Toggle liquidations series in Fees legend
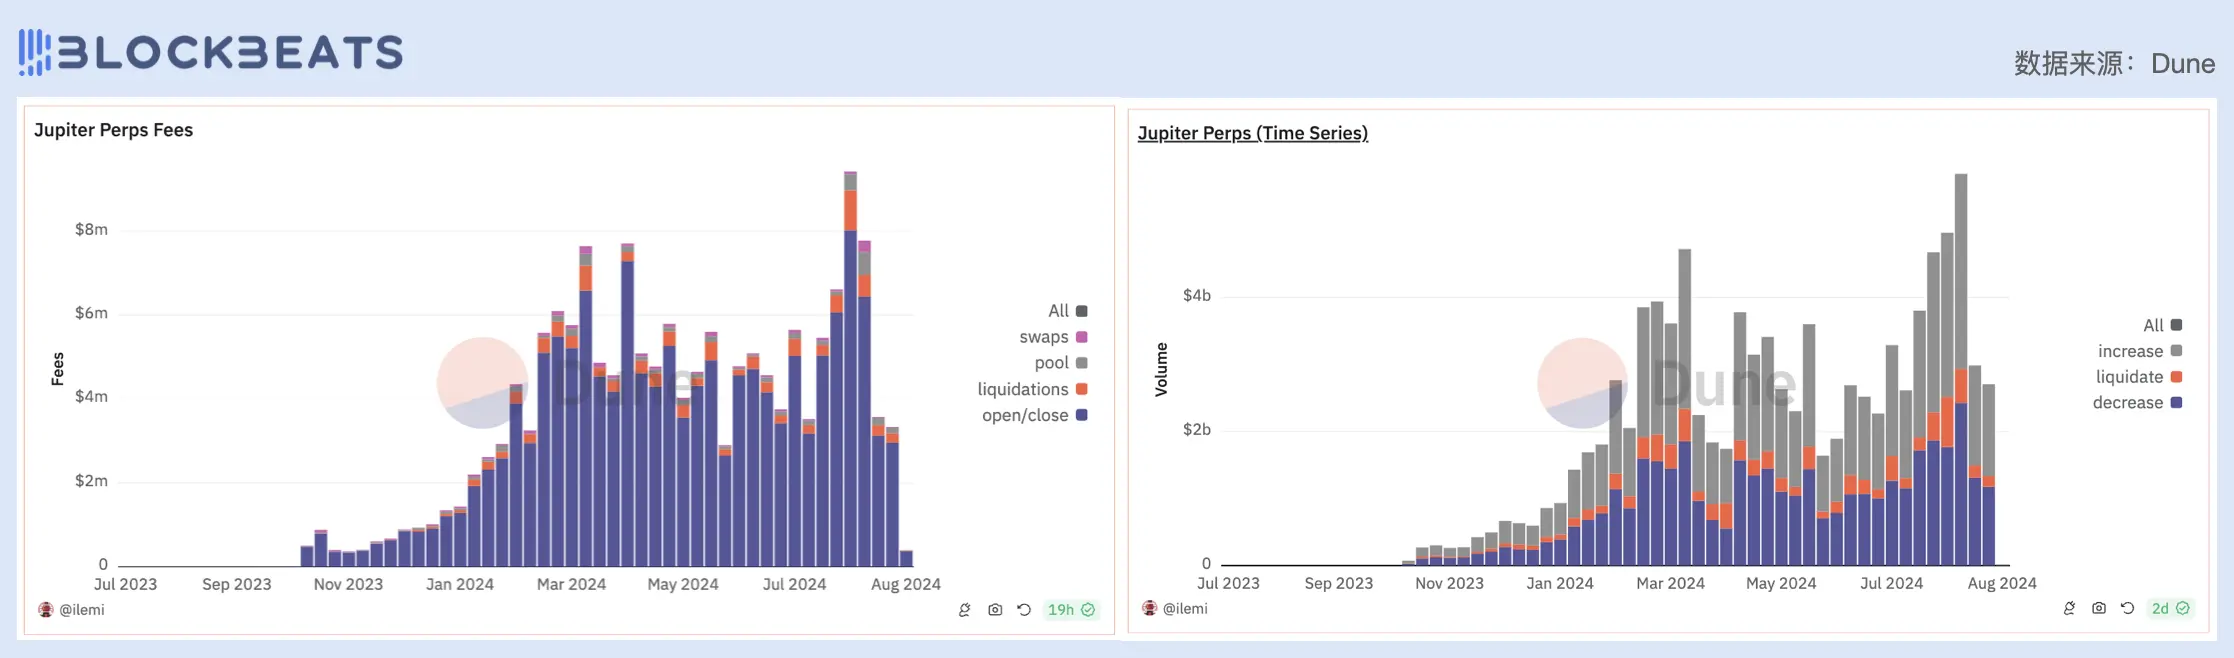Screen dimensions: 2234x658 [x=1031, y=389]
